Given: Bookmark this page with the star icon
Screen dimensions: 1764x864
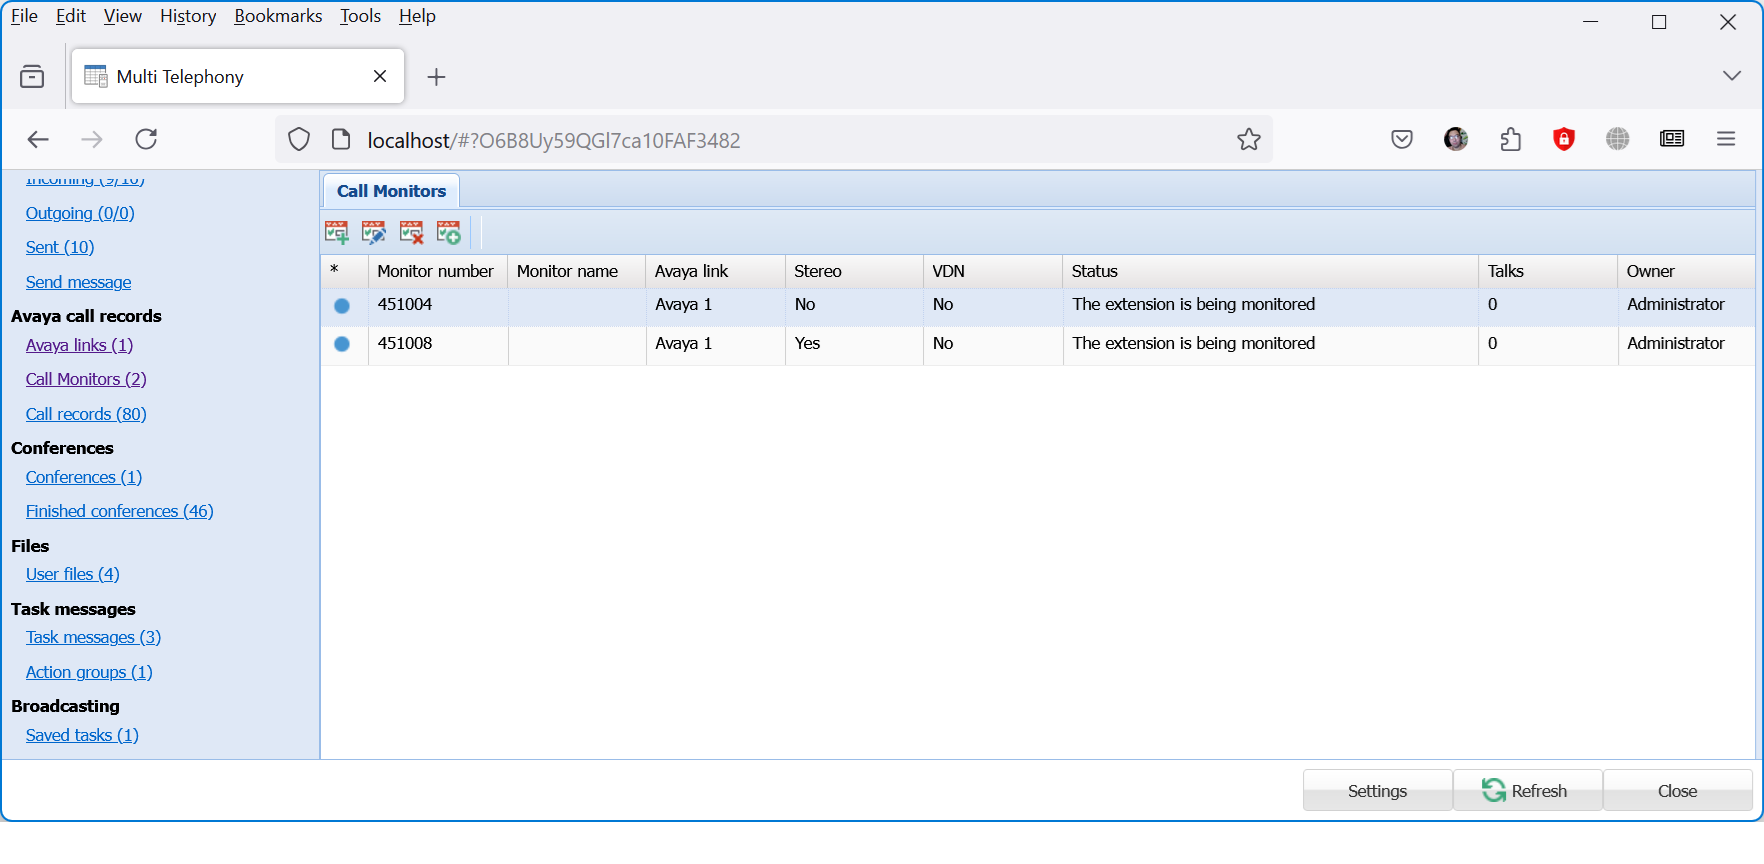Looking at the screenshot, I should 1249,139.
